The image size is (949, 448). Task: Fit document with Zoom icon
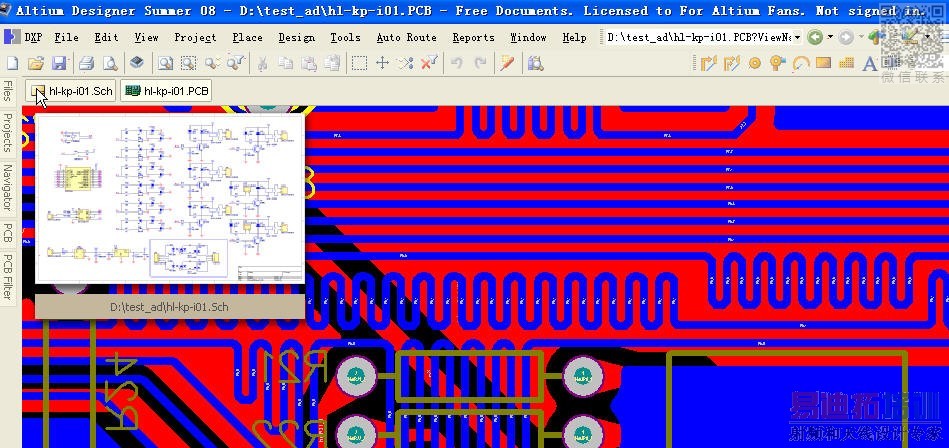pyautogui.click(x=165, y=63)
